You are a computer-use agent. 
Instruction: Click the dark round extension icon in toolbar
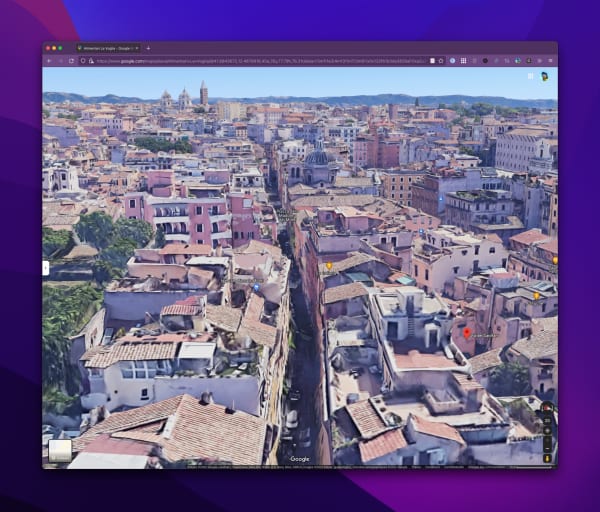[485, 60]
